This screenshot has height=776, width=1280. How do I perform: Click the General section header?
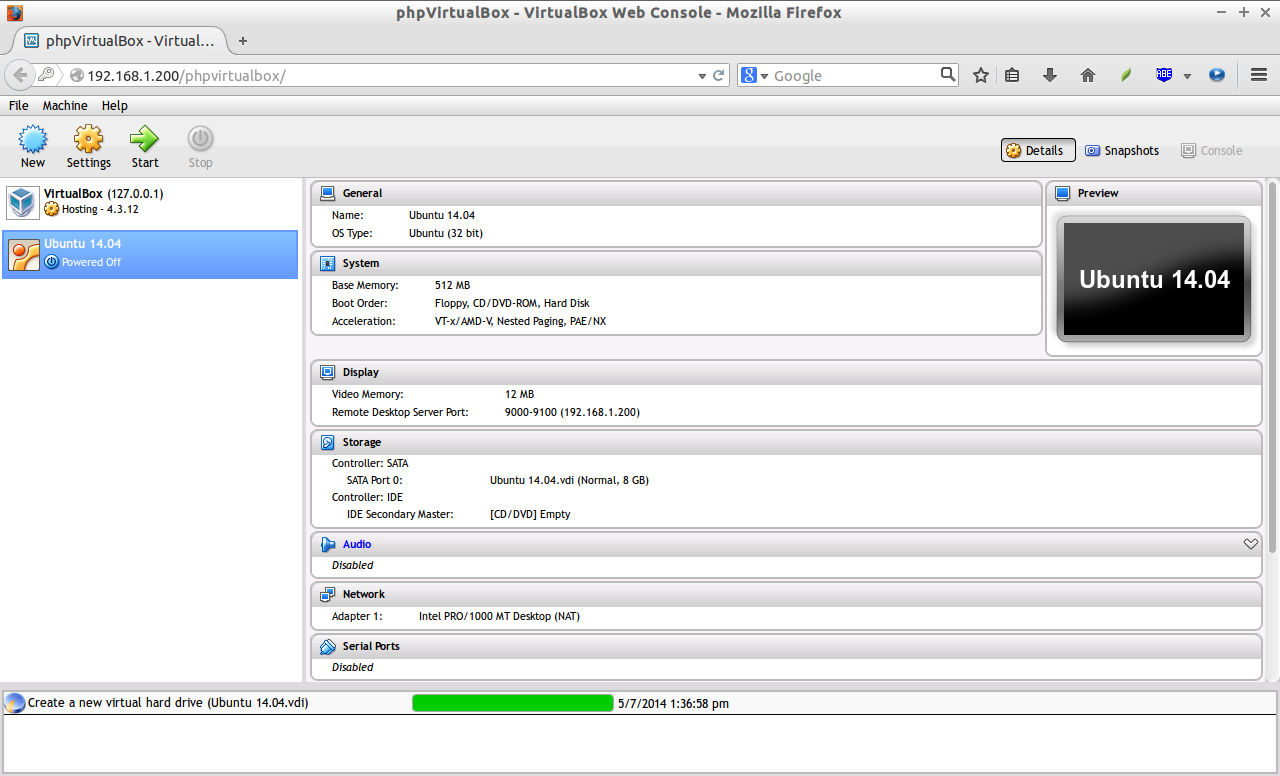click(x=677, y=193)
